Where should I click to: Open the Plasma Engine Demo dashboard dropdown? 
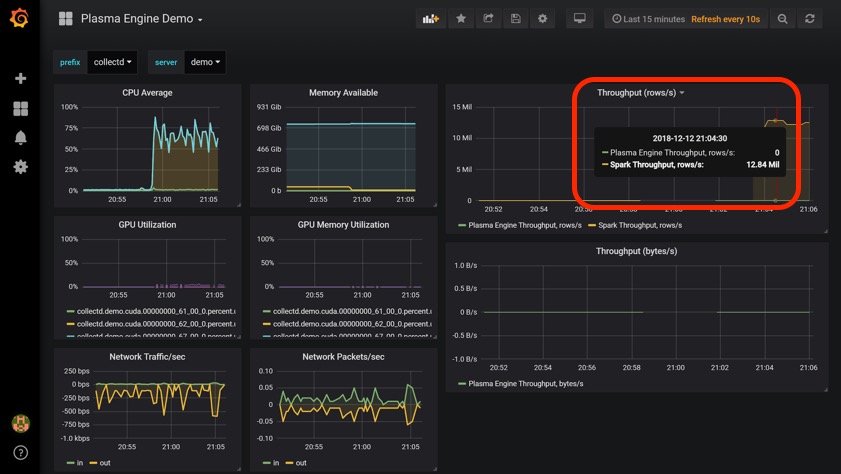pos(140,19)
